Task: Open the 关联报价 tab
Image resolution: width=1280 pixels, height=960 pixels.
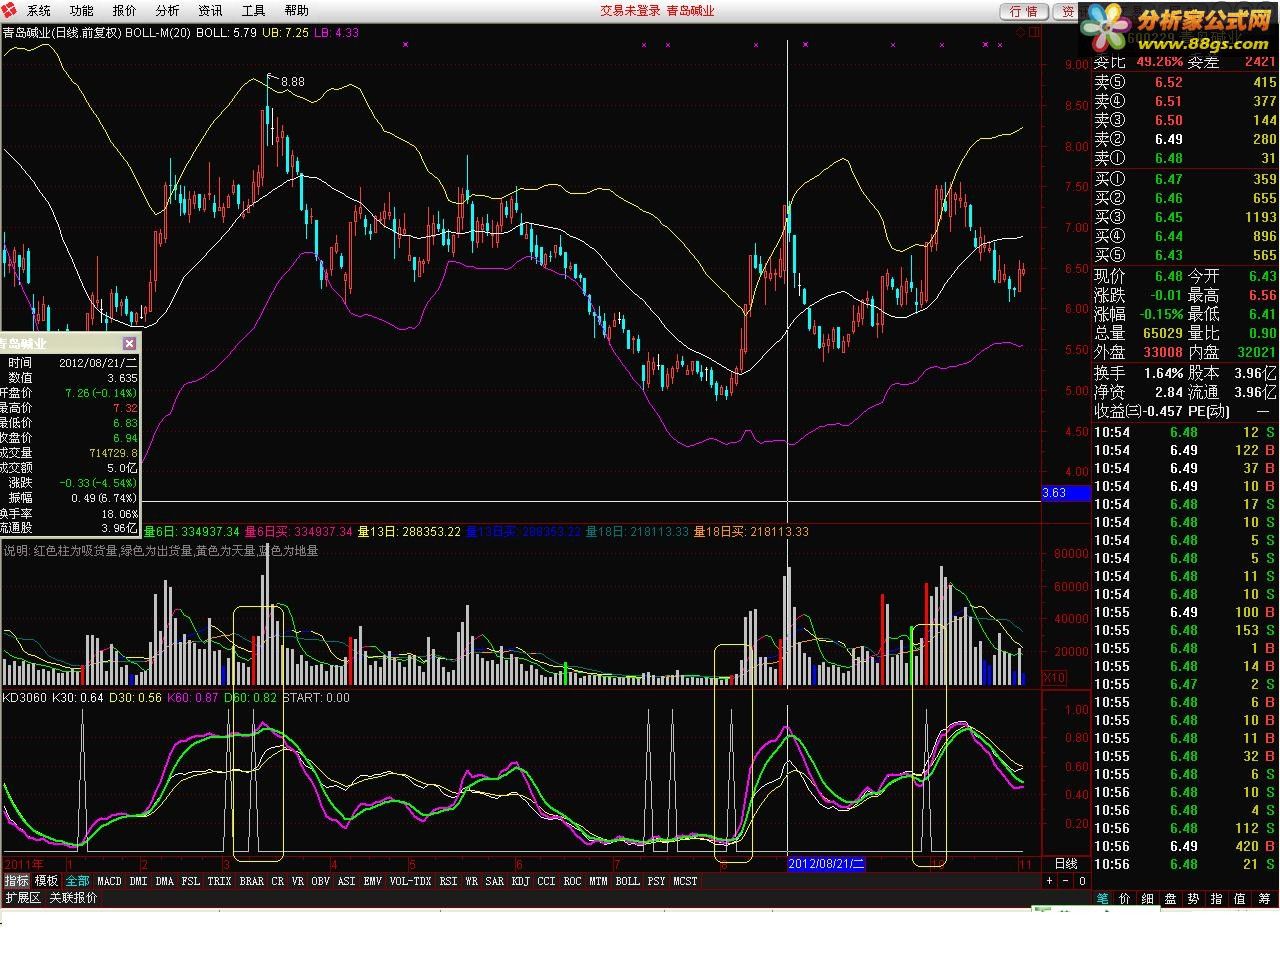Action: point(74,898)
